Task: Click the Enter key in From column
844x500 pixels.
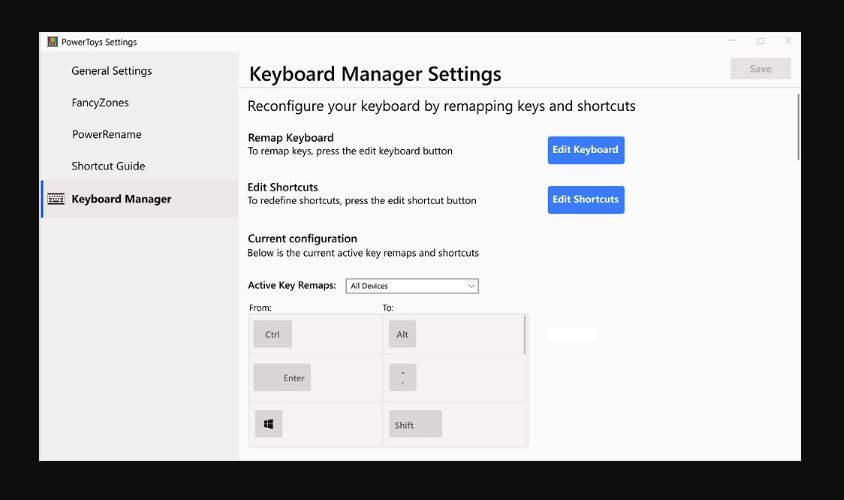Action: coord(282,377)
